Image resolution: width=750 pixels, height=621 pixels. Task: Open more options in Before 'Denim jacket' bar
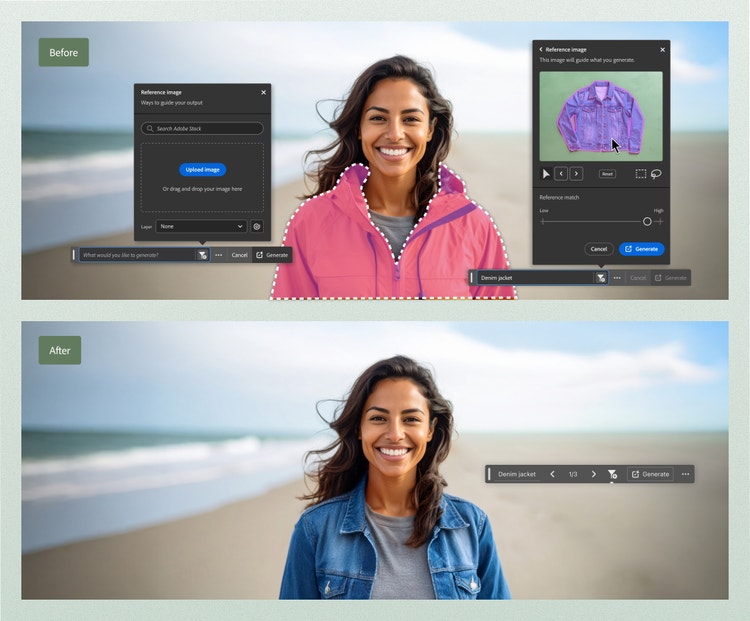pyautogui.click(x=617, y=277)
